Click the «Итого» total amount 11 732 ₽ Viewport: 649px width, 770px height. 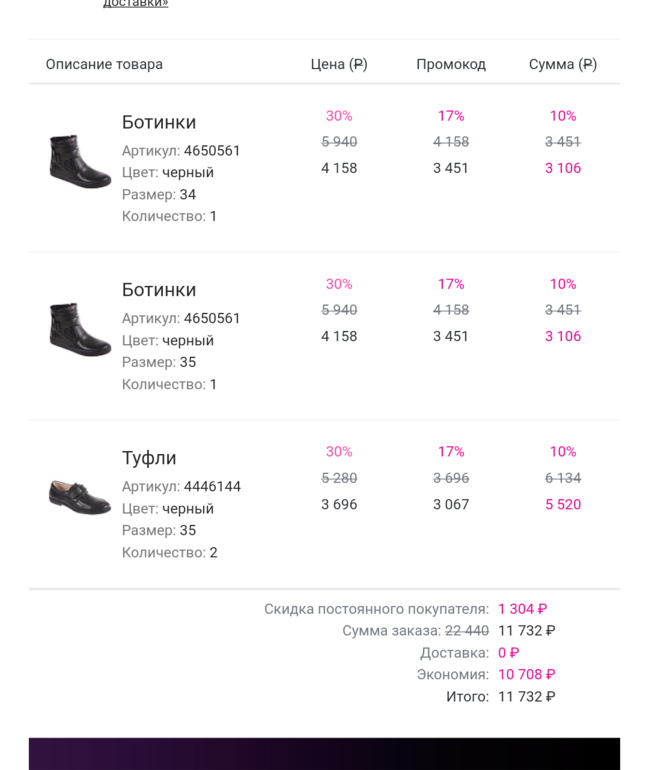(x=526, y=696)
